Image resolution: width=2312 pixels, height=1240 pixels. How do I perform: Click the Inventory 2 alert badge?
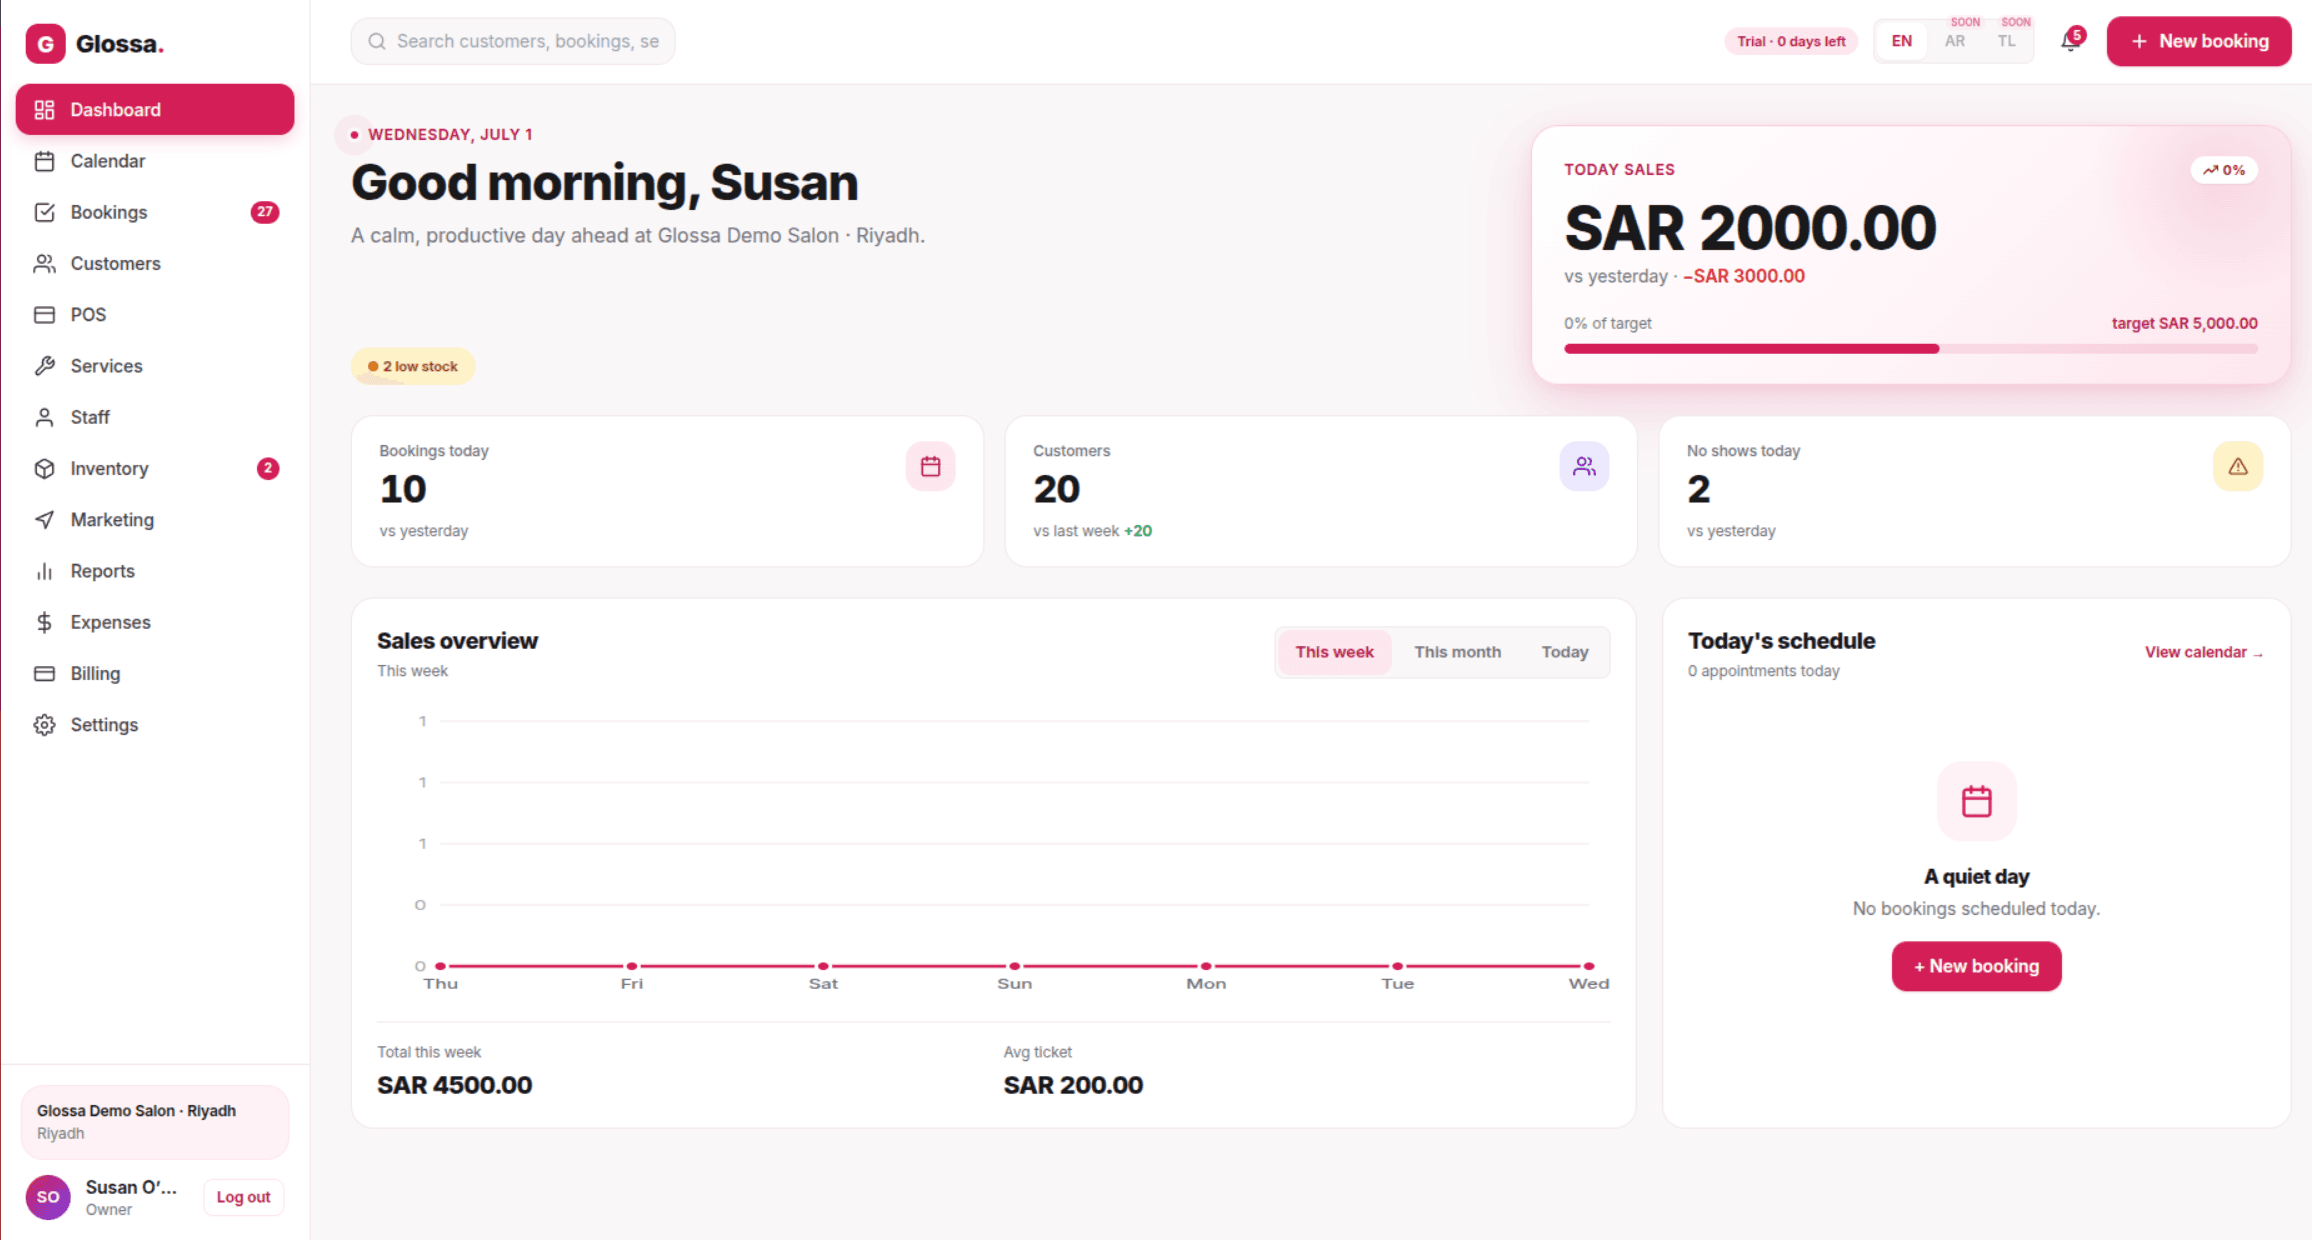pos(268,468)
